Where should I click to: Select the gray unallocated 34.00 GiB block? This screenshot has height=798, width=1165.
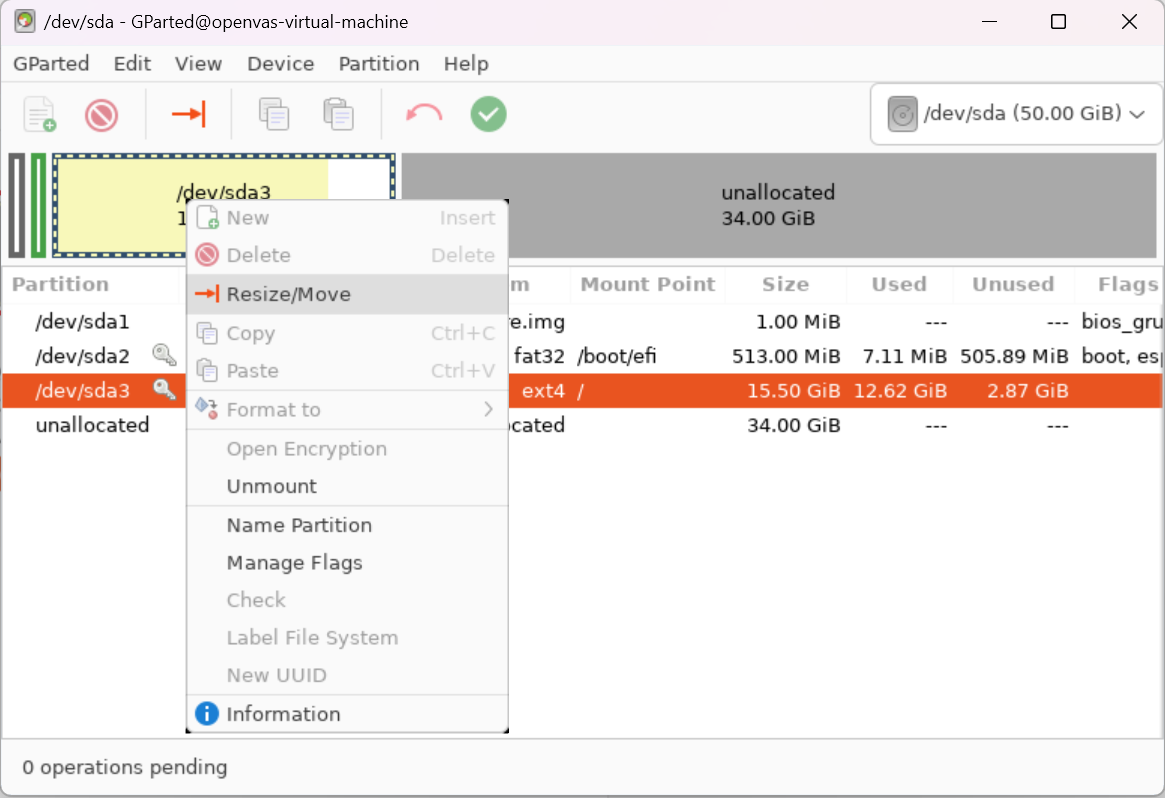[779, 205]
